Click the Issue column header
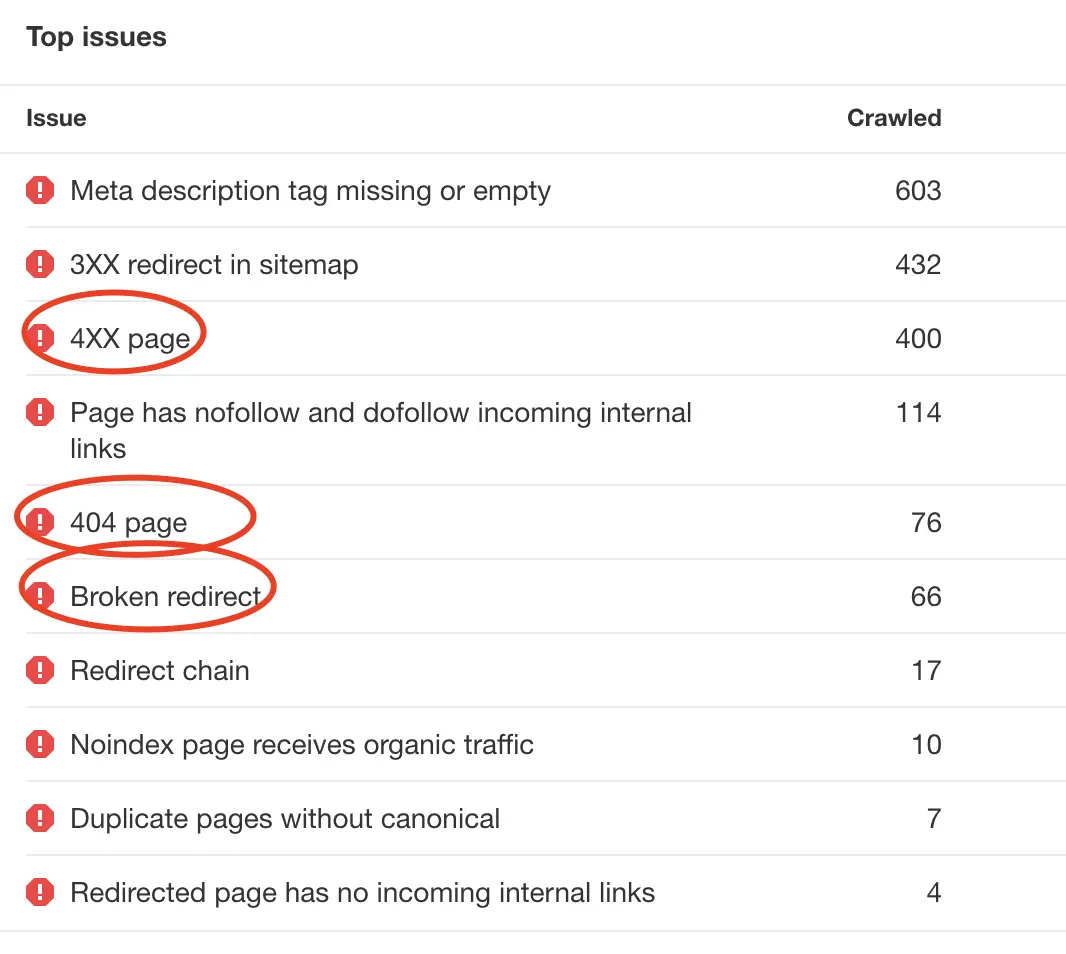 click(x=56, y=118)
